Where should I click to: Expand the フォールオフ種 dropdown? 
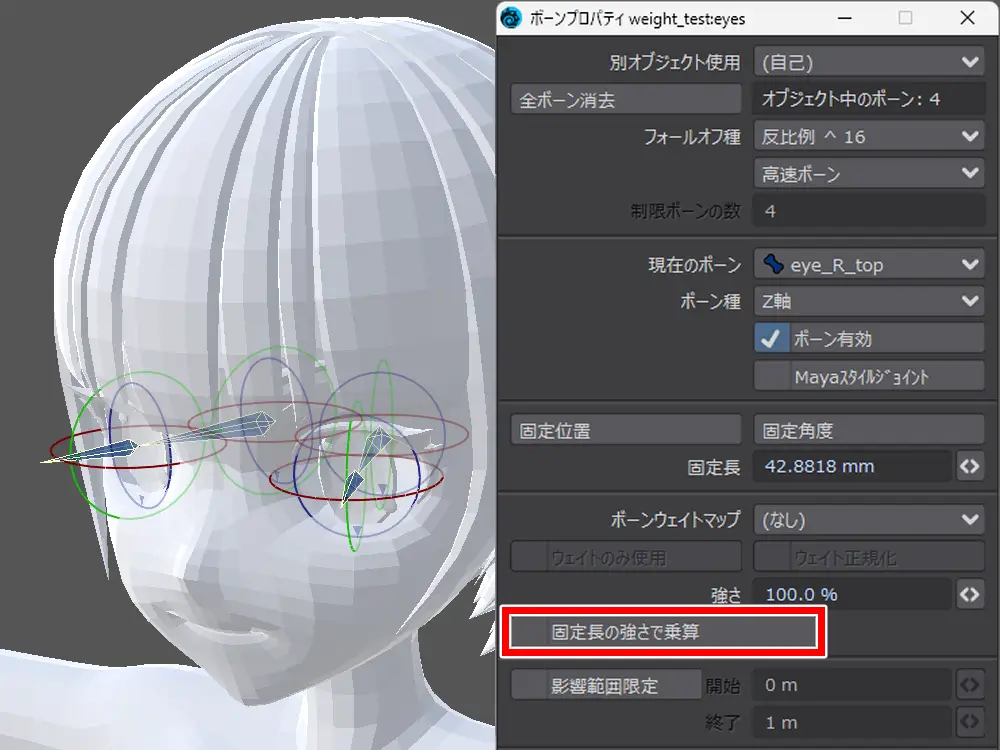[868, 137]
